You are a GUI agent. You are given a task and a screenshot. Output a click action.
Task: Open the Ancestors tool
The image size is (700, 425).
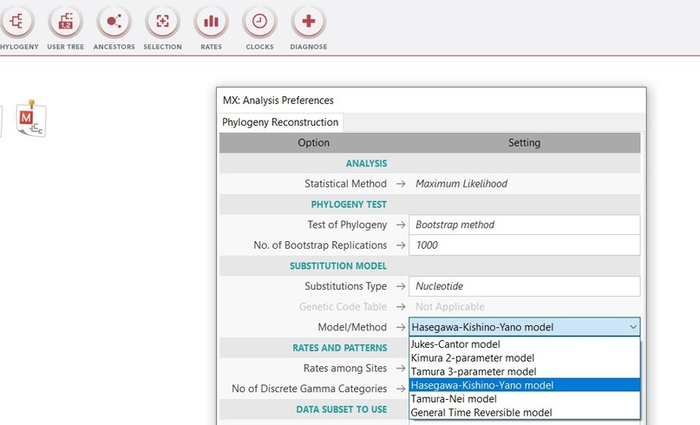click(x=114, y=22)
